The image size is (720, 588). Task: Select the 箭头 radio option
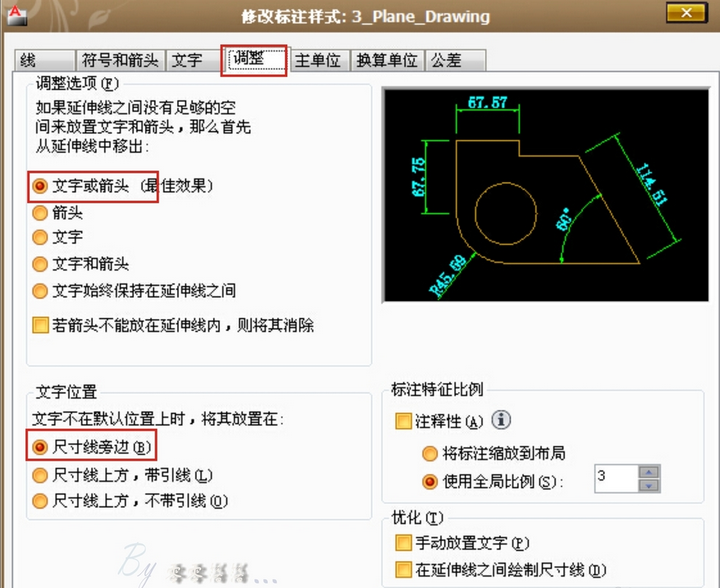(x=40, y=212)
